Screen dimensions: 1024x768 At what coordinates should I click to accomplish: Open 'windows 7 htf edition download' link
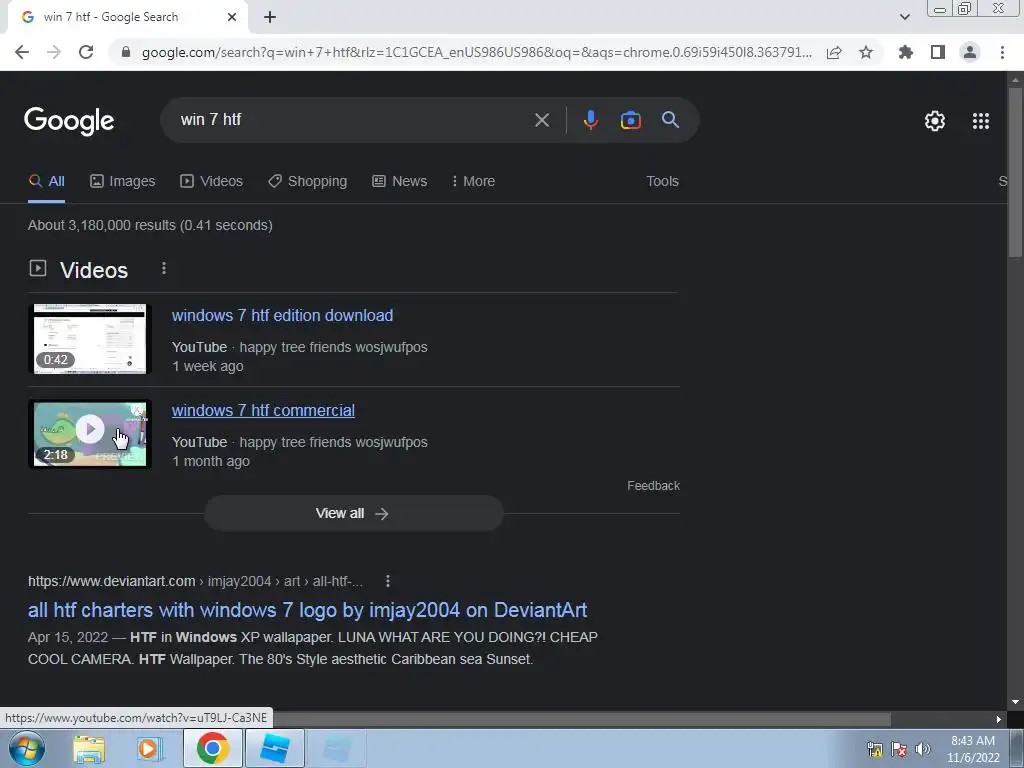pos(282,315)
